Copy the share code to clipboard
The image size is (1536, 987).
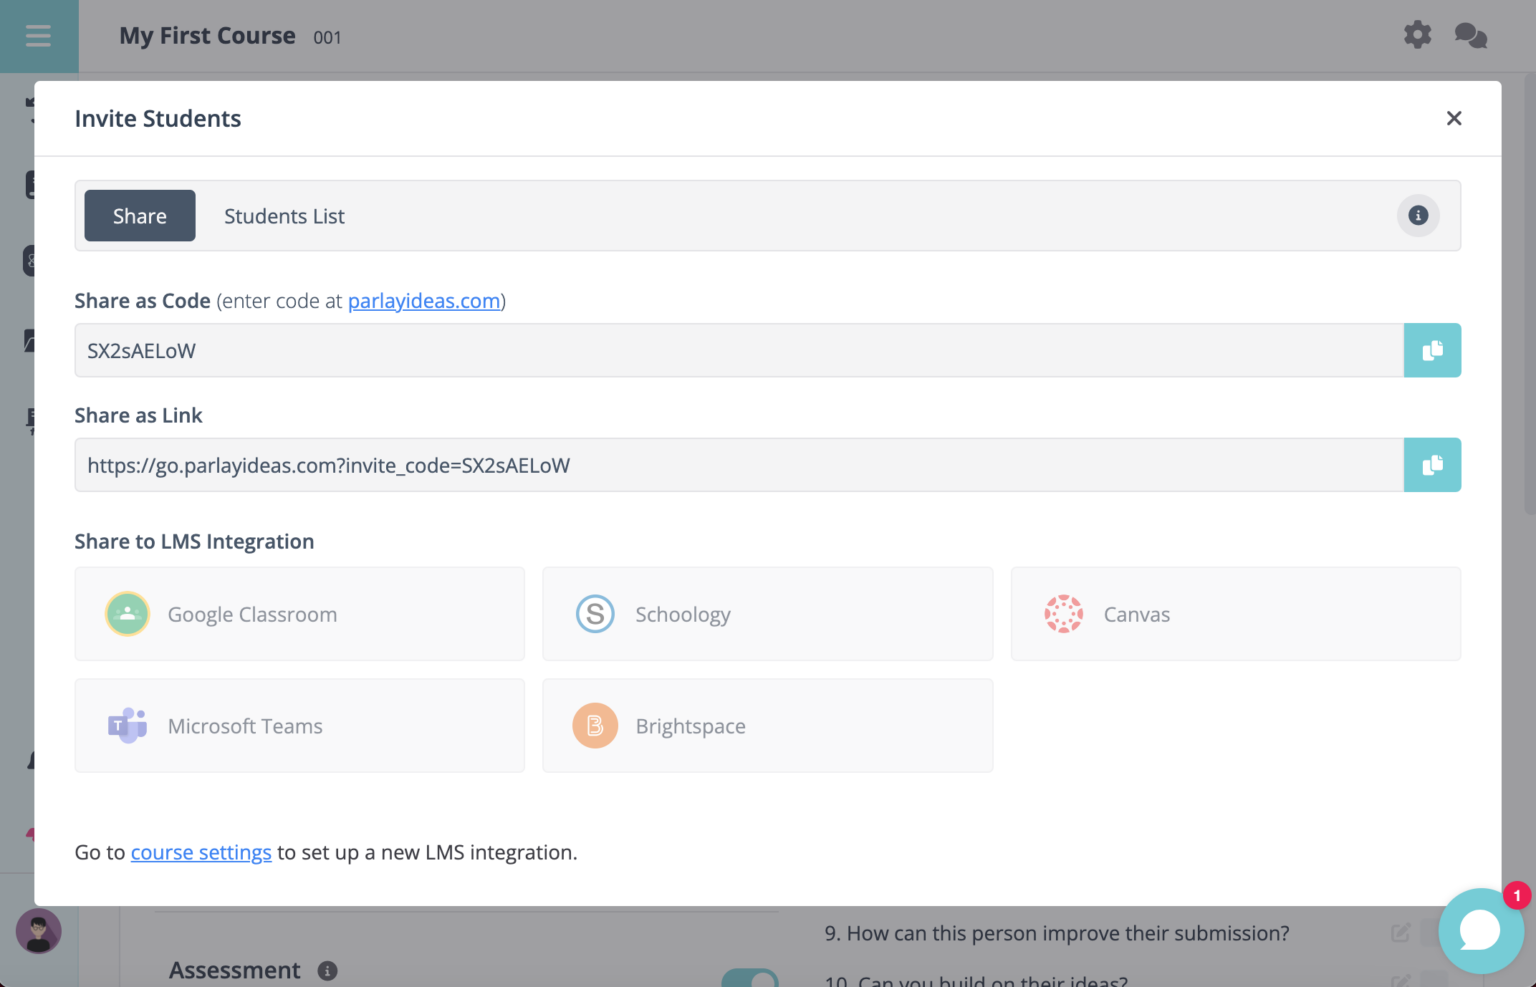pos(1432,350)
